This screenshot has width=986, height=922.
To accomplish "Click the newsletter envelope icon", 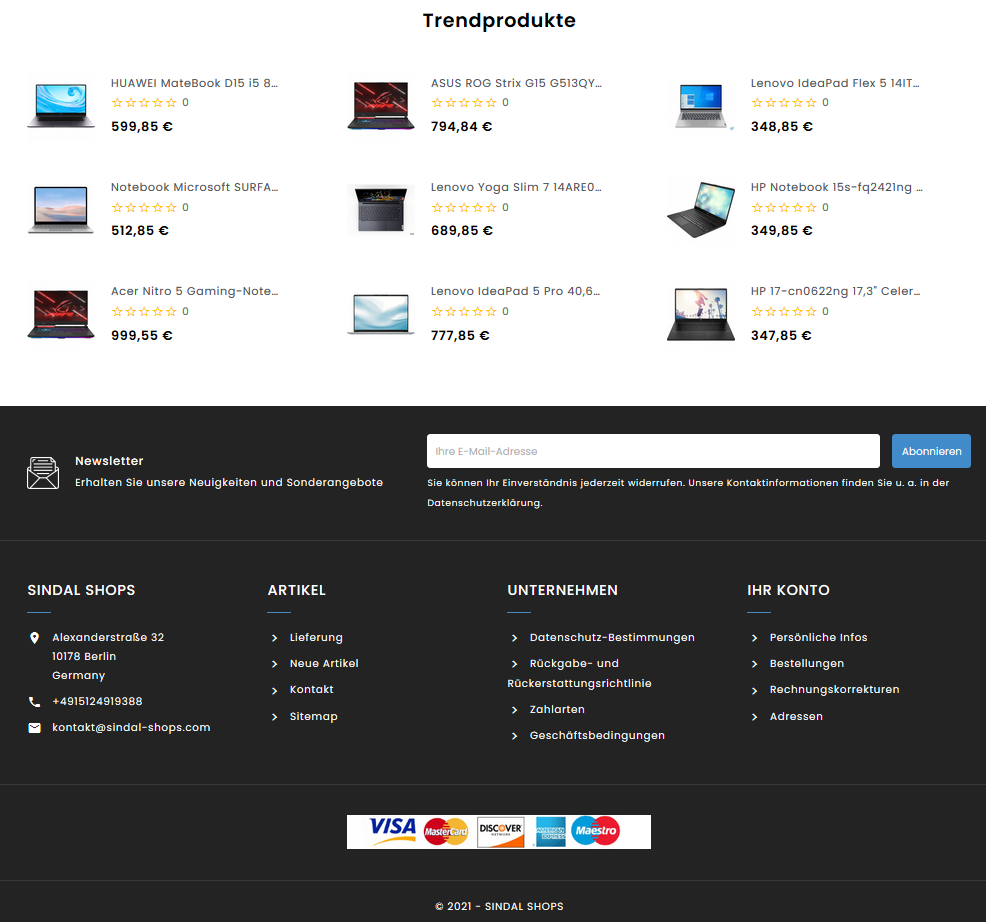I will (x=43, y=473).
